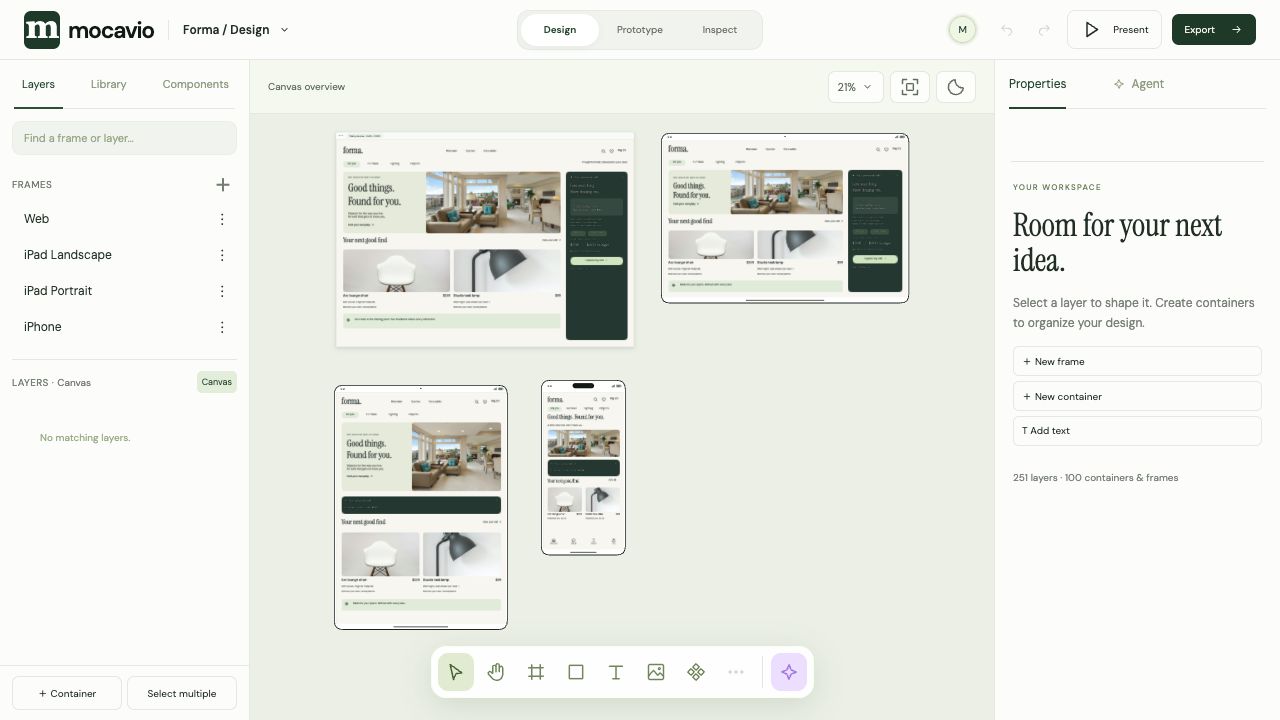The width and height of the screenshot is (1280, 720).
Task: Switch to Inspect mode
Action: [x=720, y=30]
